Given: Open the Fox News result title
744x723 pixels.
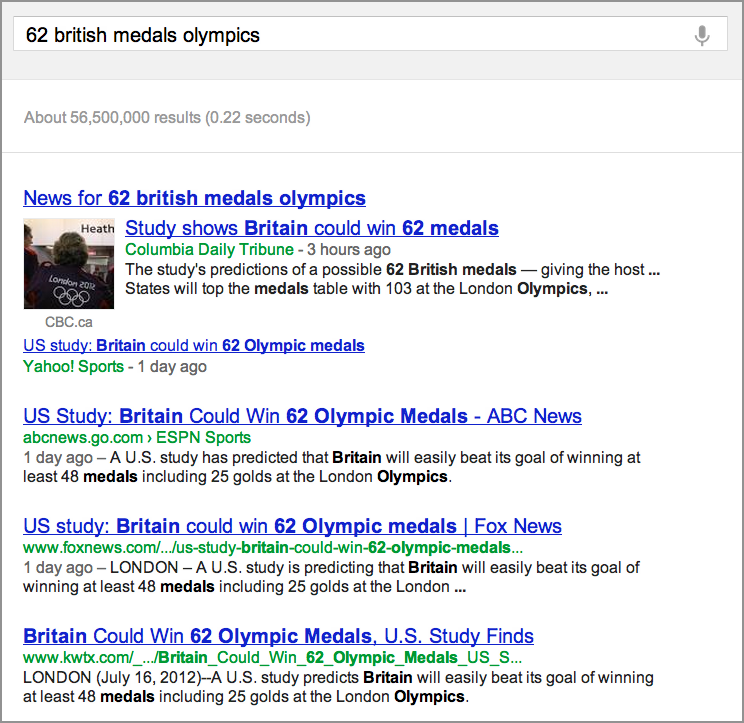Looking at the screenshot, I should 292,526.
